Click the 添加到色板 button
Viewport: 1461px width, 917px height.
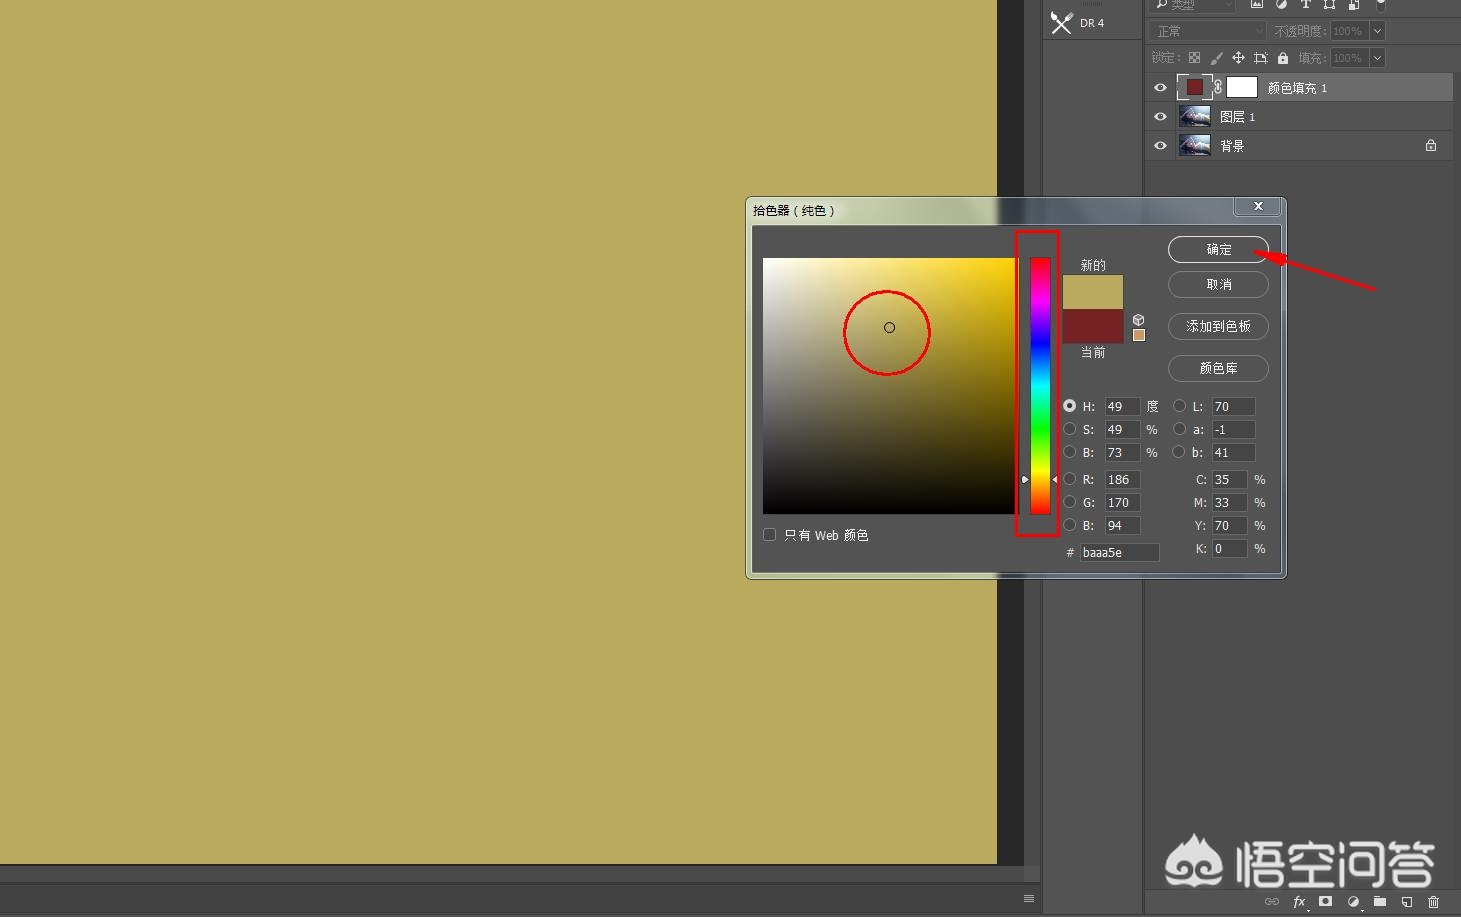point(1218,326)
